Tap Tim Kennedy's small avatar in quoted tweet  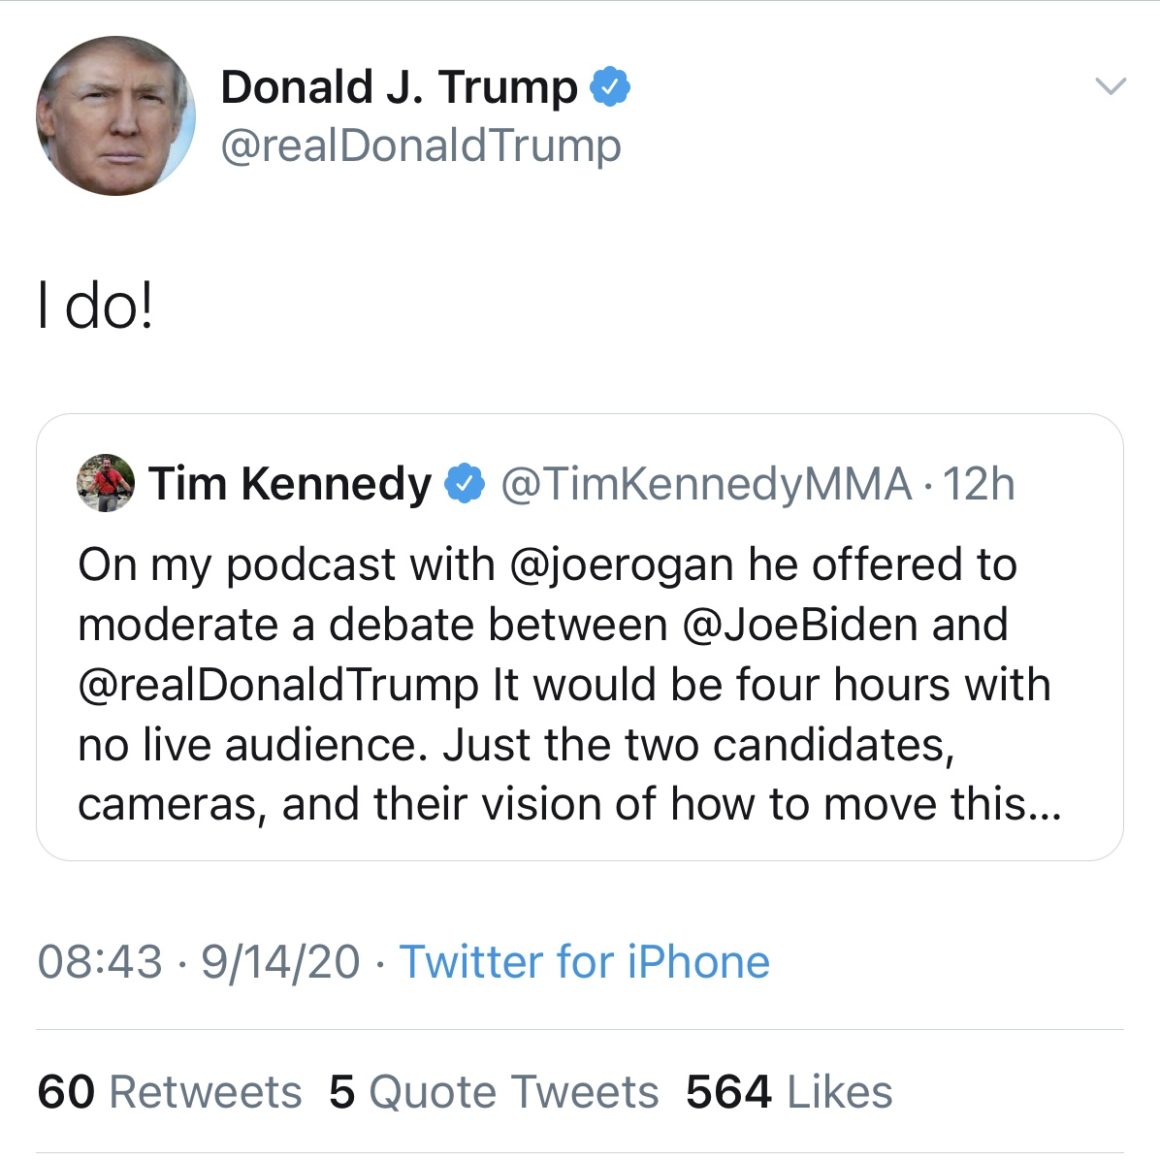click(x=105, y=484)
